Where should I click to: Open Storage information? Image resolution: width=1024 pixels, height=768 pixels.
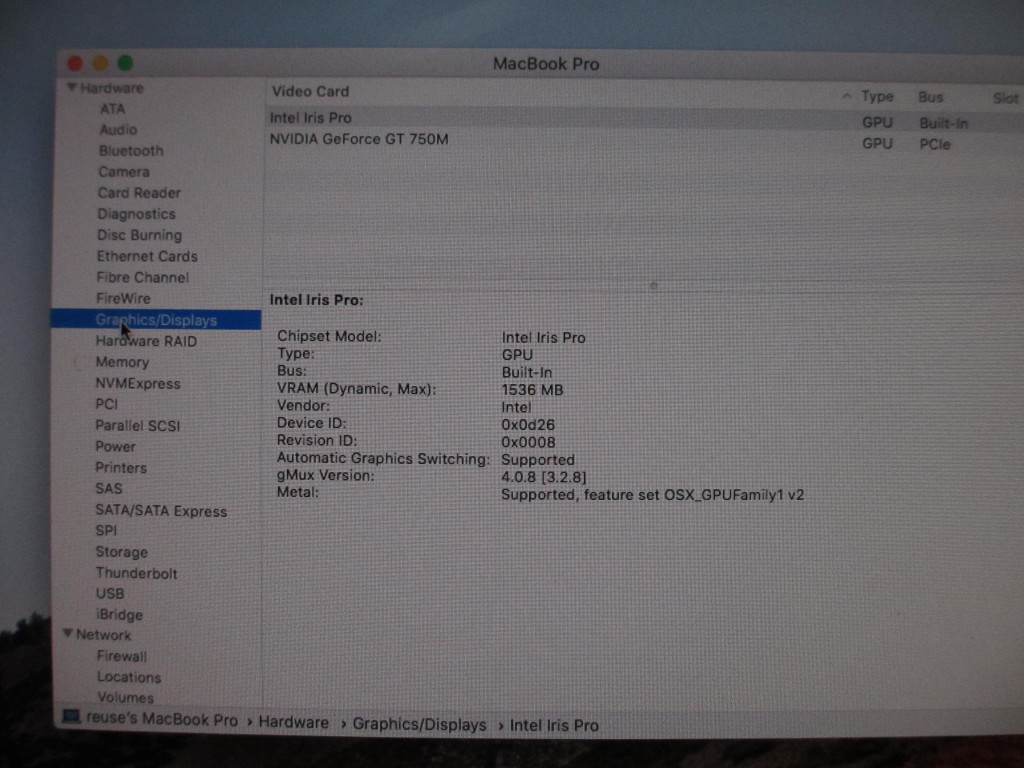click(x=121, y=552)
